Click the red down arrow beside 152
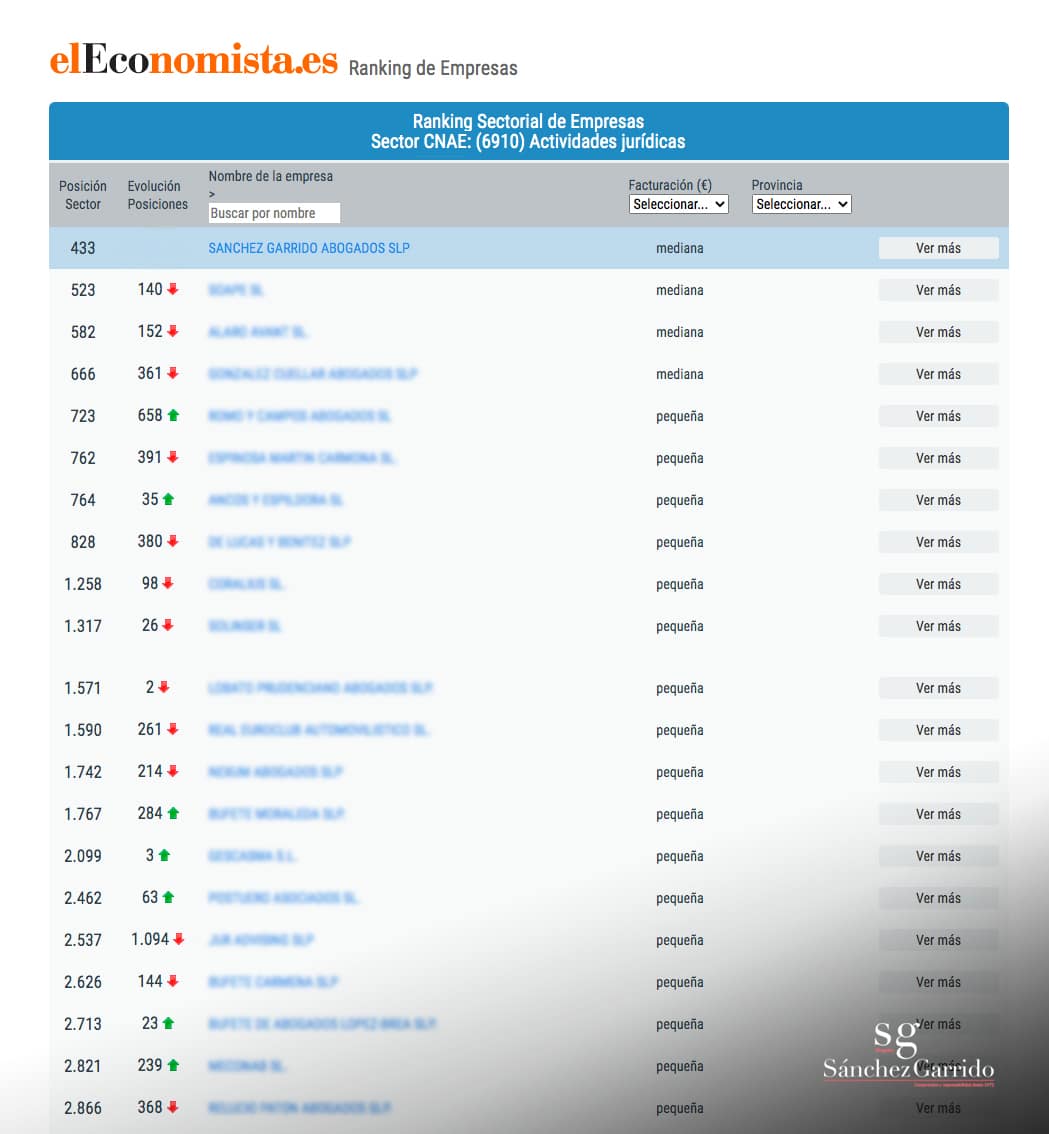This screenshot has width=1049, height=1134. tap(173, 331)
